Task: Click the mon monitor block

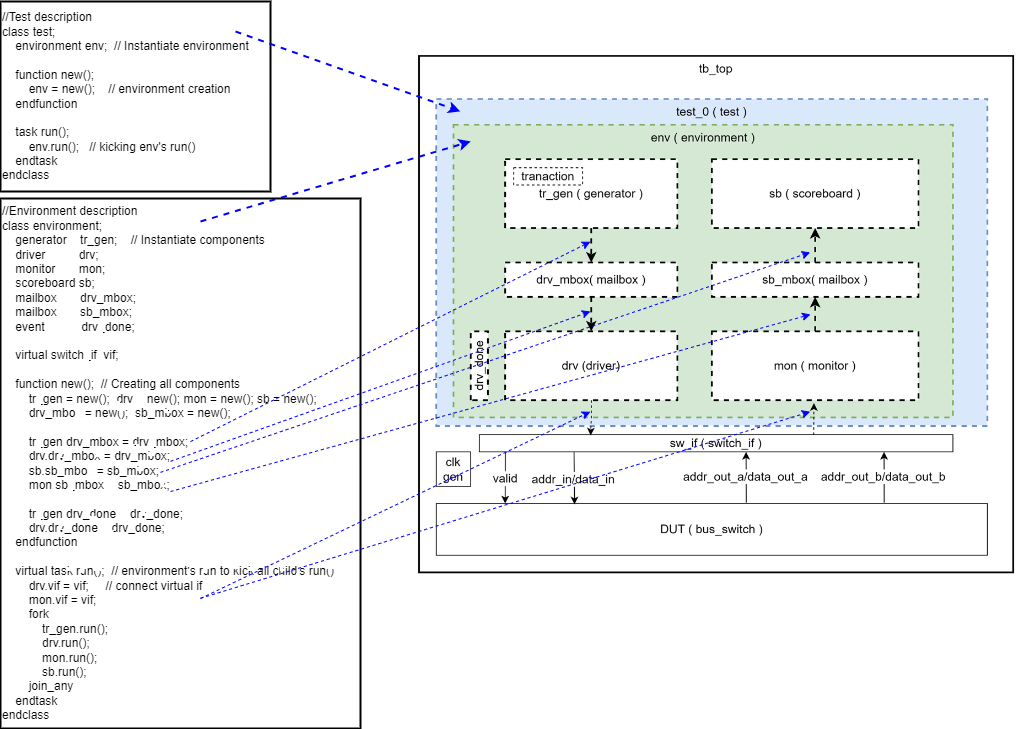Action: 814,365
